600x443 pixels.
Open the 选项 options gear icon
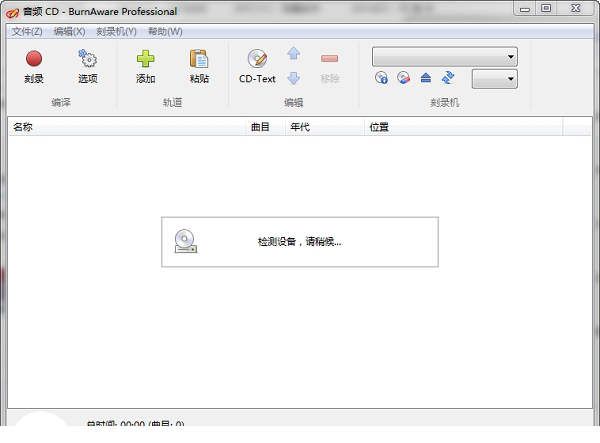pyautogui.click(x=88, y=59)
